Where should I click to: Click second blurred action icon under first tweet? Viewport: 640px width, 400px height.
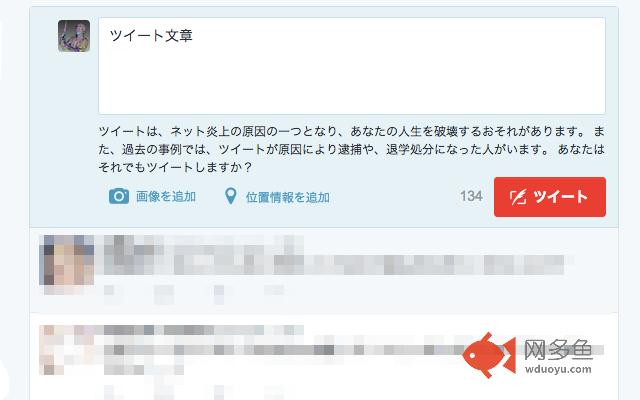(164, 293)
